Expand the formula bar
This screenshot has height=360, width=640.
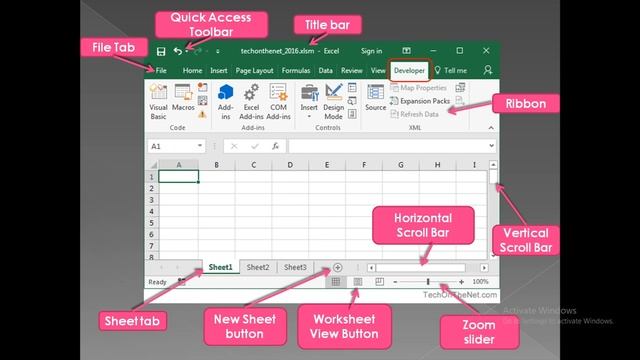tap(491, 146)
